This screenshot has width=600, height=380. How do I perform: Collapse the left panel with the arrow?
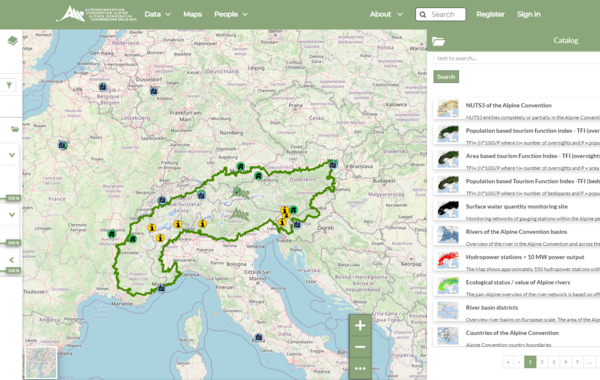11,260
